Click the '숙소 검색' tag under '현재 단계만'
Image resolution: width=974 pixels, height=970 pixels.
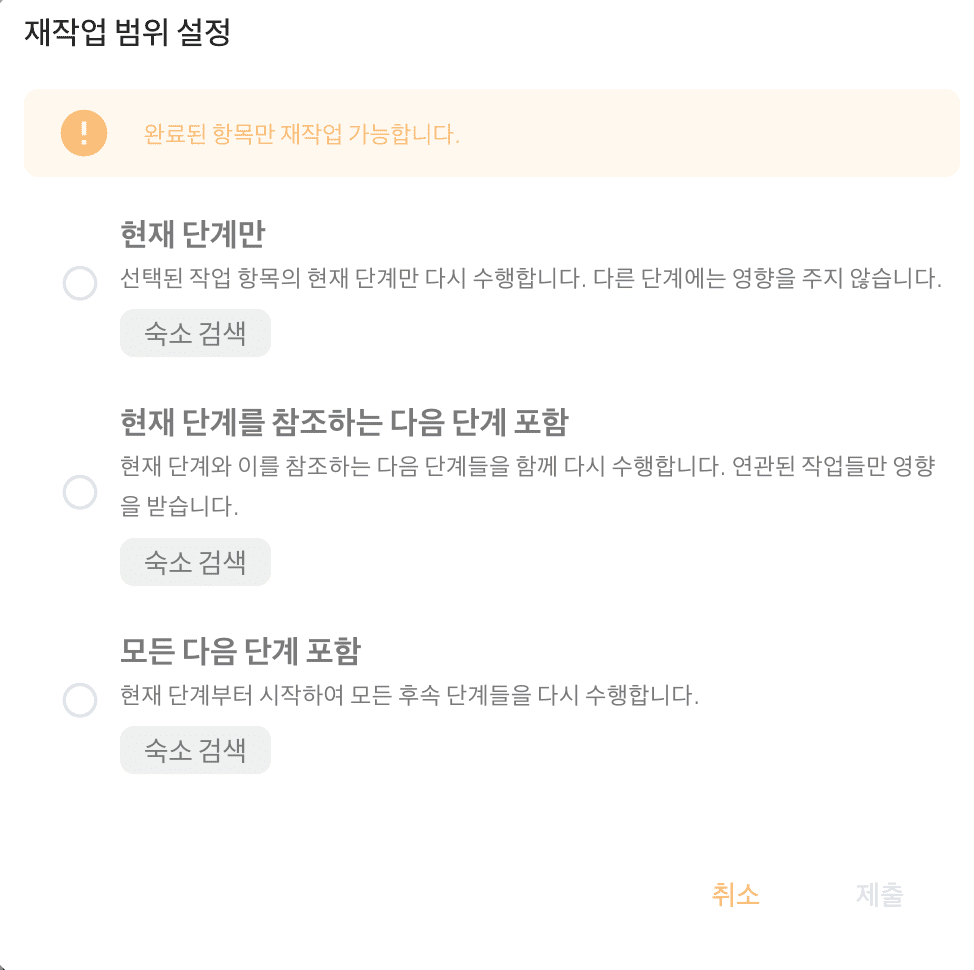point(195,333)
